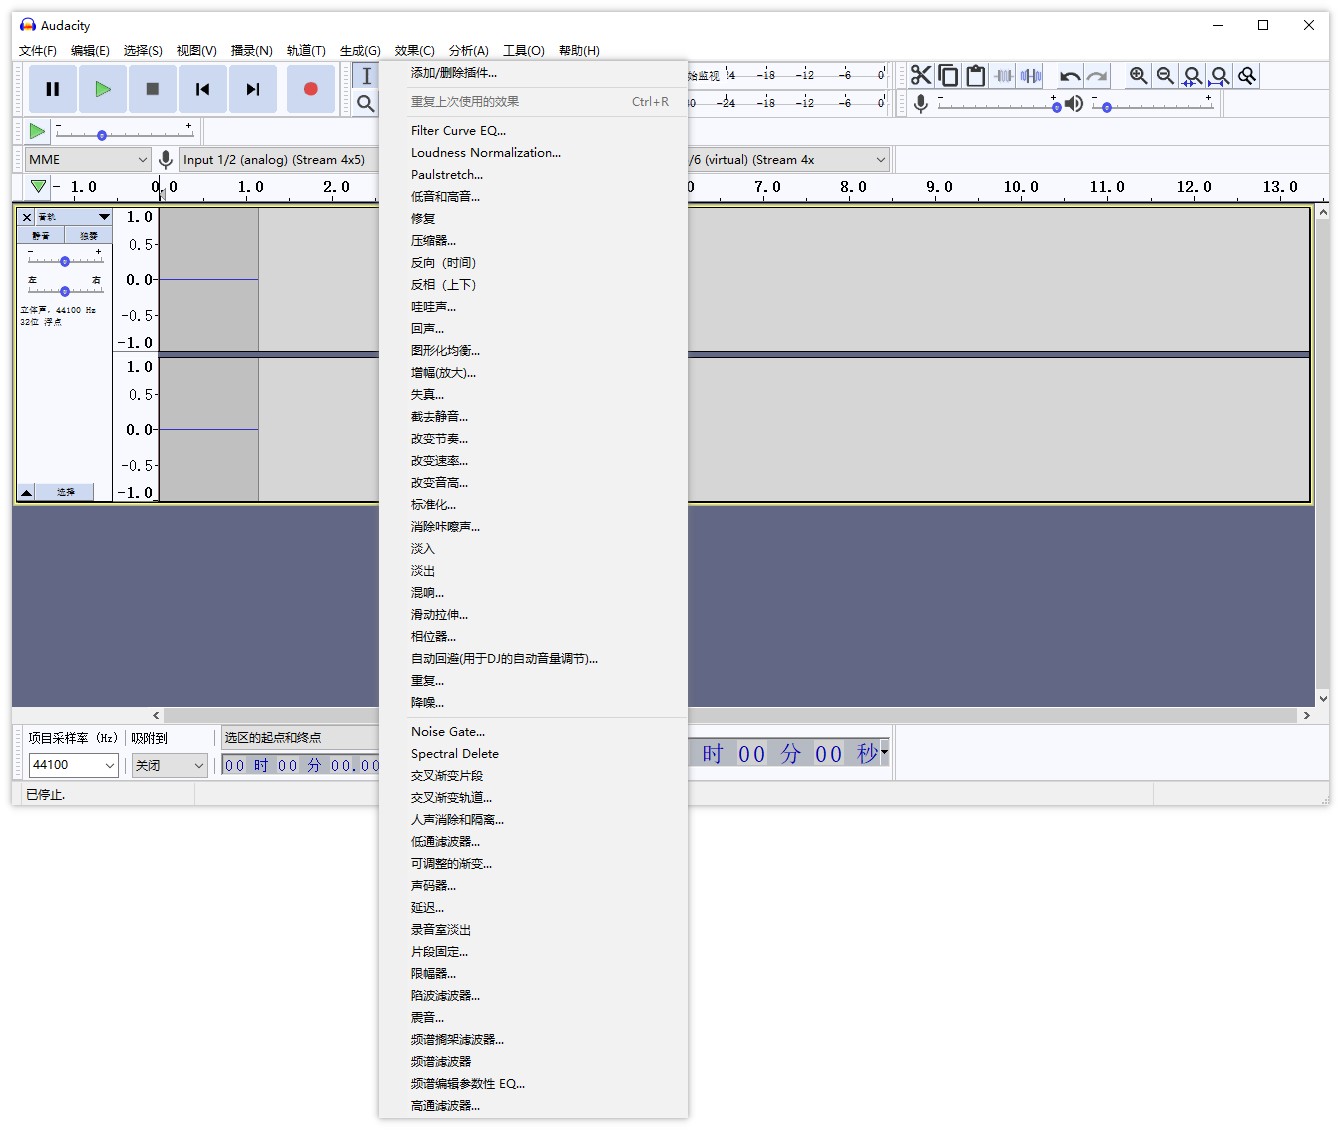1341x1134 pixels.
Task: Click Trim audio outside selection icon
Action: pos(1003,76)
